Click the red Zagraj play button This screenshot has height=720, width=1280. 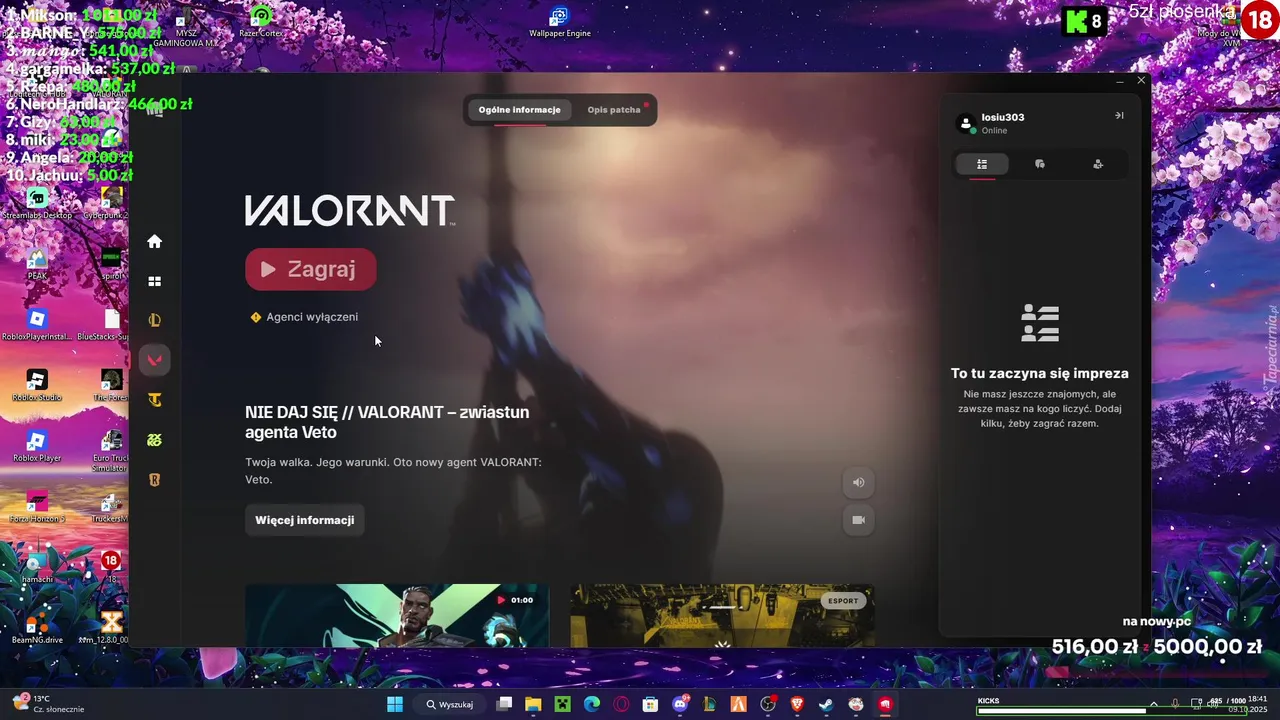(x=311, y=269)
